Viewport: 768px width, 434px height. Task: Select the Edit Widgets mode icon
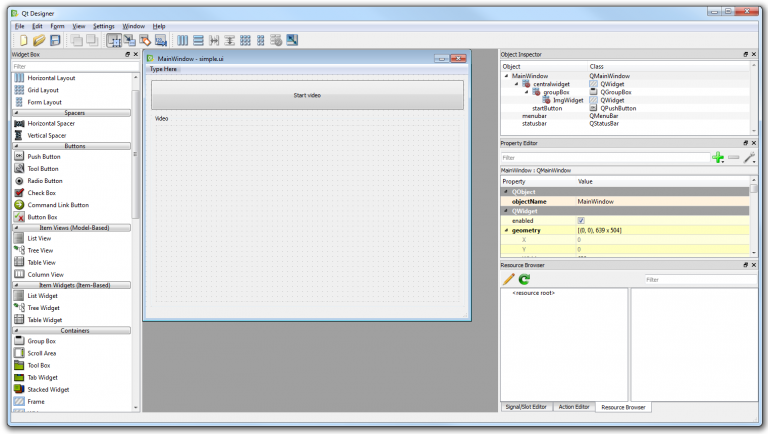pos(114,40)
